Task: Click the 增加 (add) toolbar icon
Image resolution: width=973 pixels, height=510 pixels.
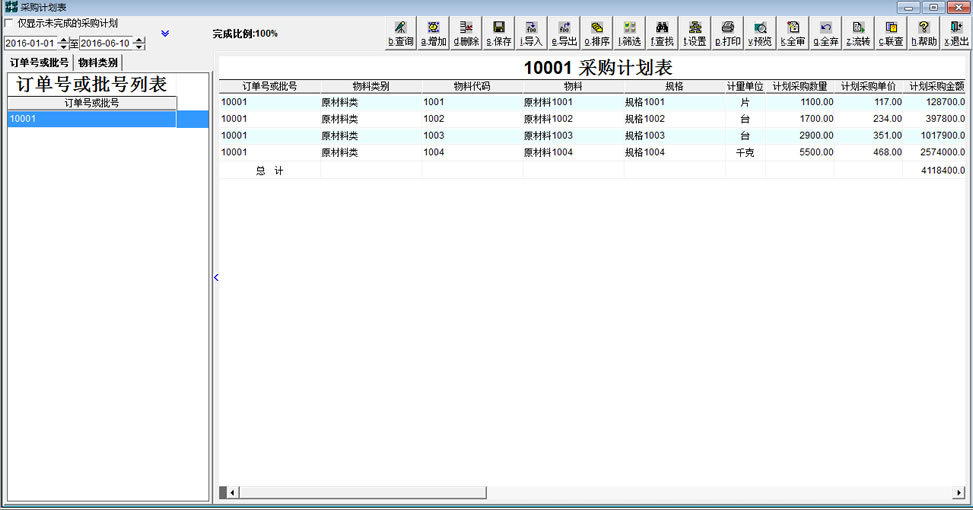Action: click(433, 34)
